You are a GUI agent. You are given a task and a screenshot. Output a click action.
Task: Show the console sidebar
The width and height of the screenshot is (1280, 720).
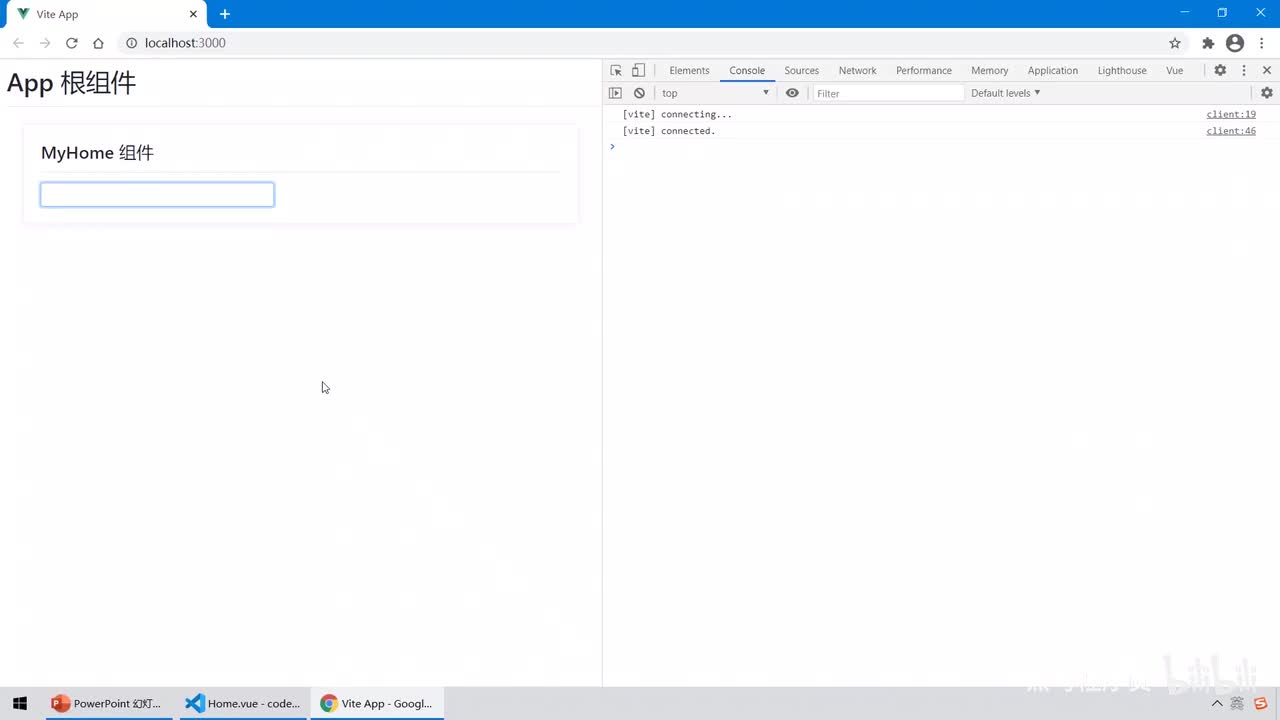click(616, 93)
